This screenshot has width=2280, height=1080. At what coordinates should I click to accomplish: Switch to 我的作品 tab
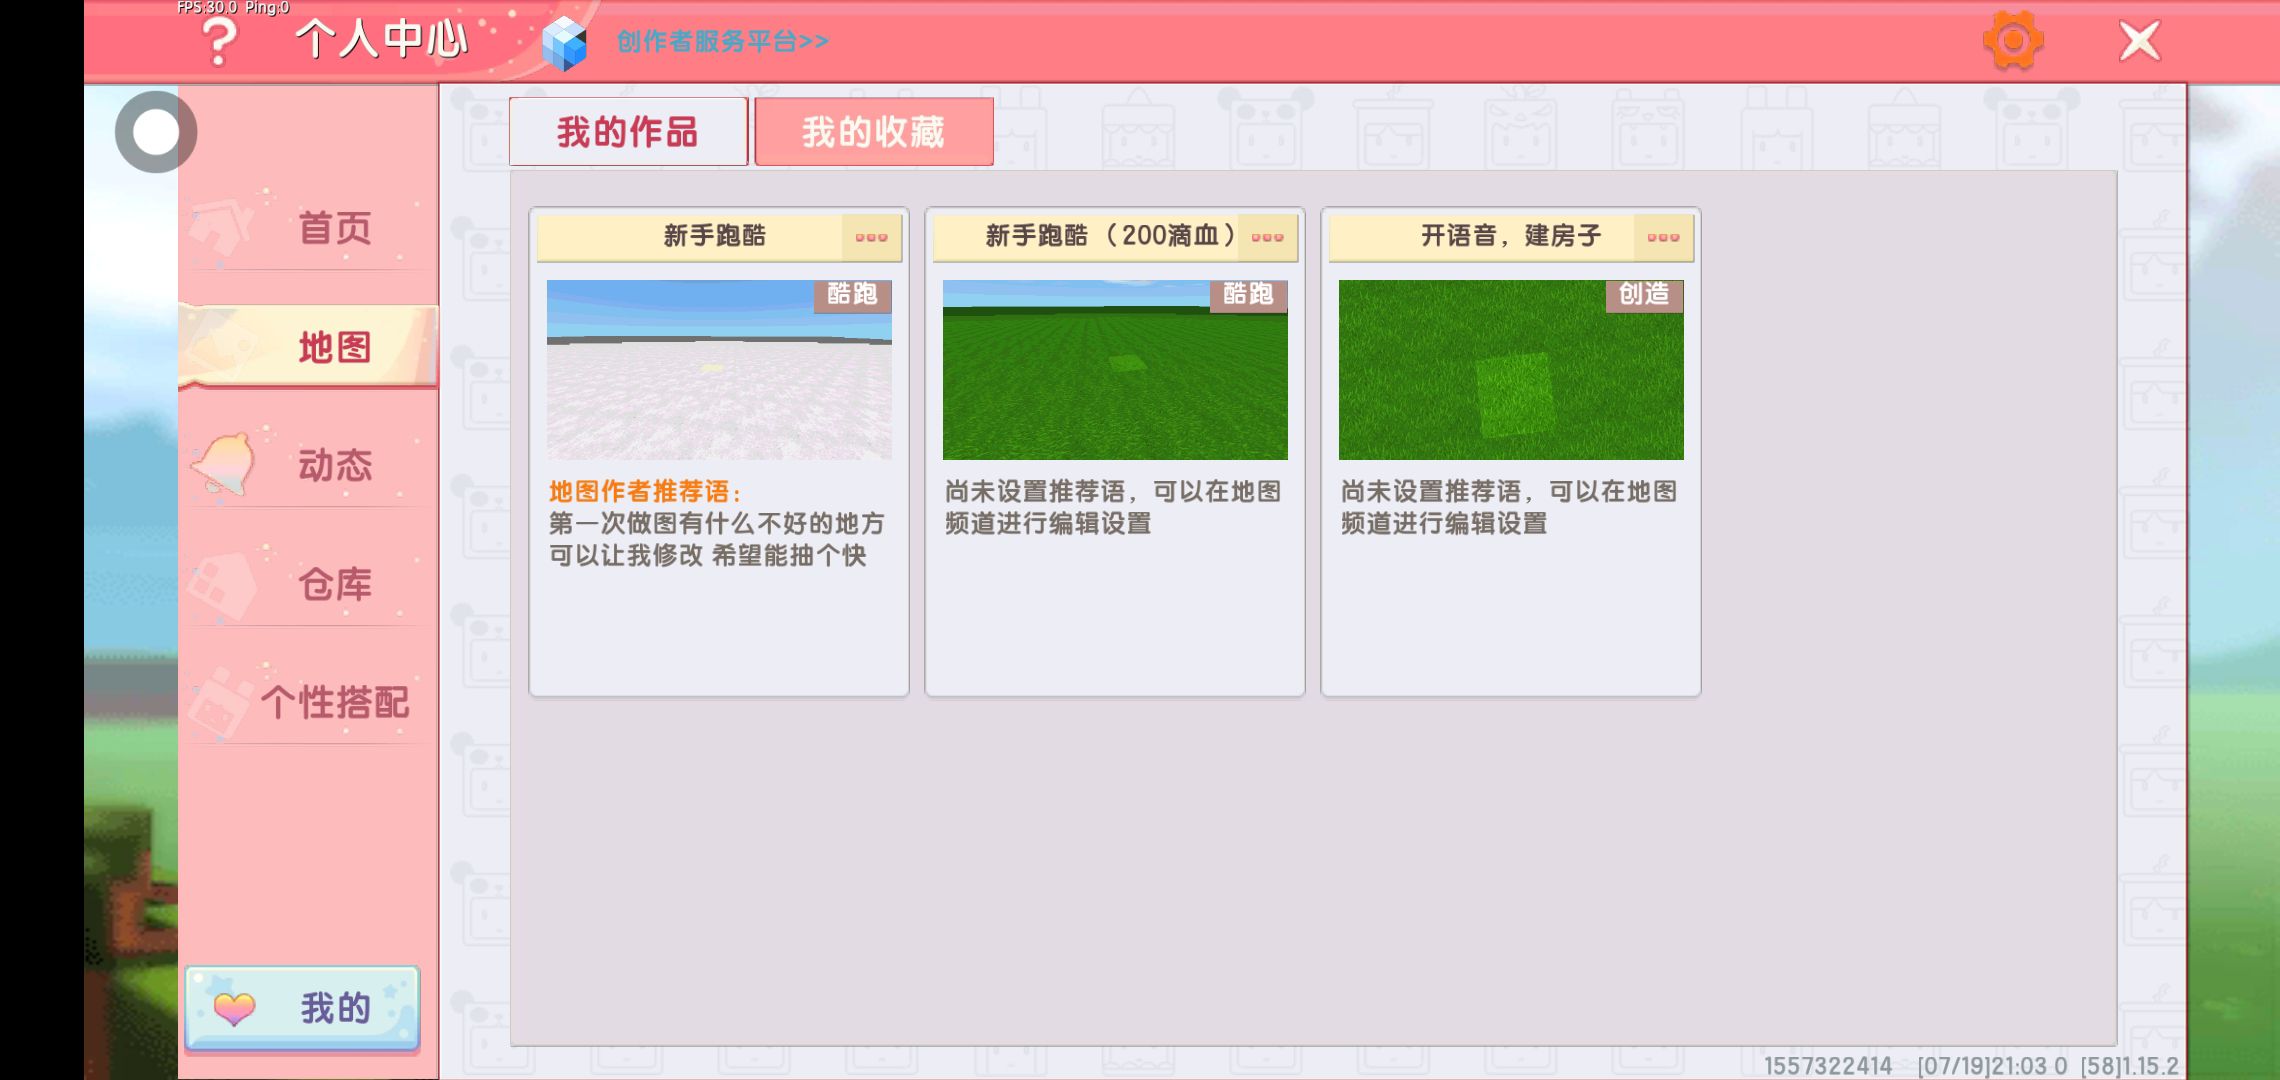pos(628,132)
